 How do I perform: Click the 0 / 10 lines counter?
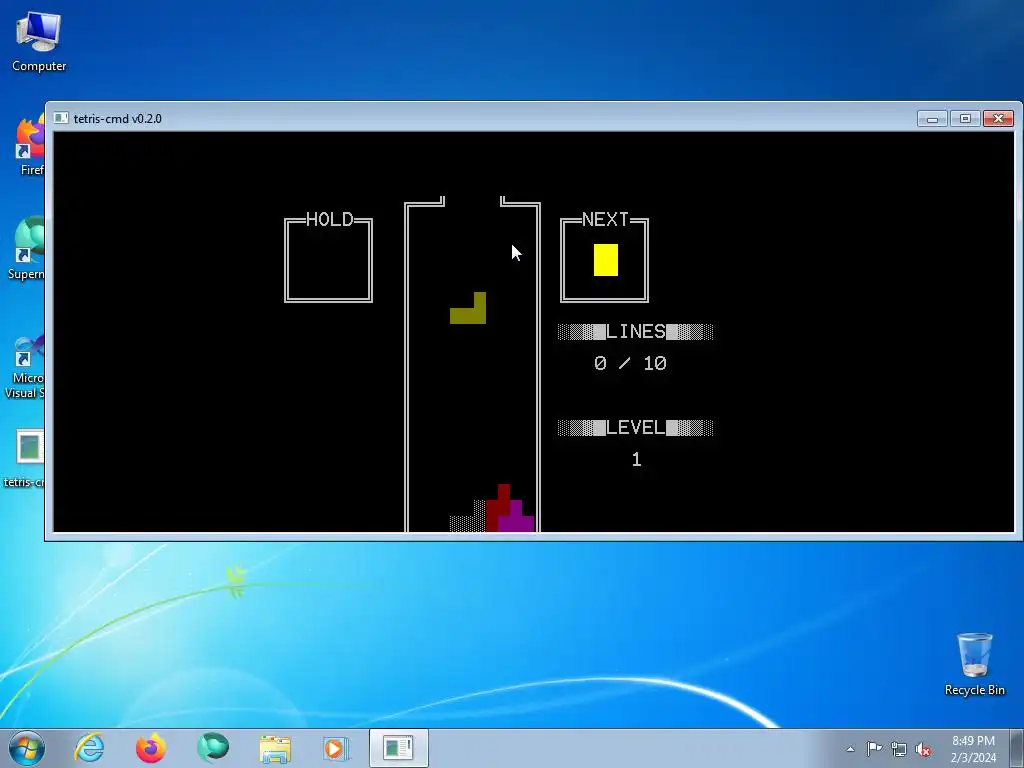(x=630, y=363)
